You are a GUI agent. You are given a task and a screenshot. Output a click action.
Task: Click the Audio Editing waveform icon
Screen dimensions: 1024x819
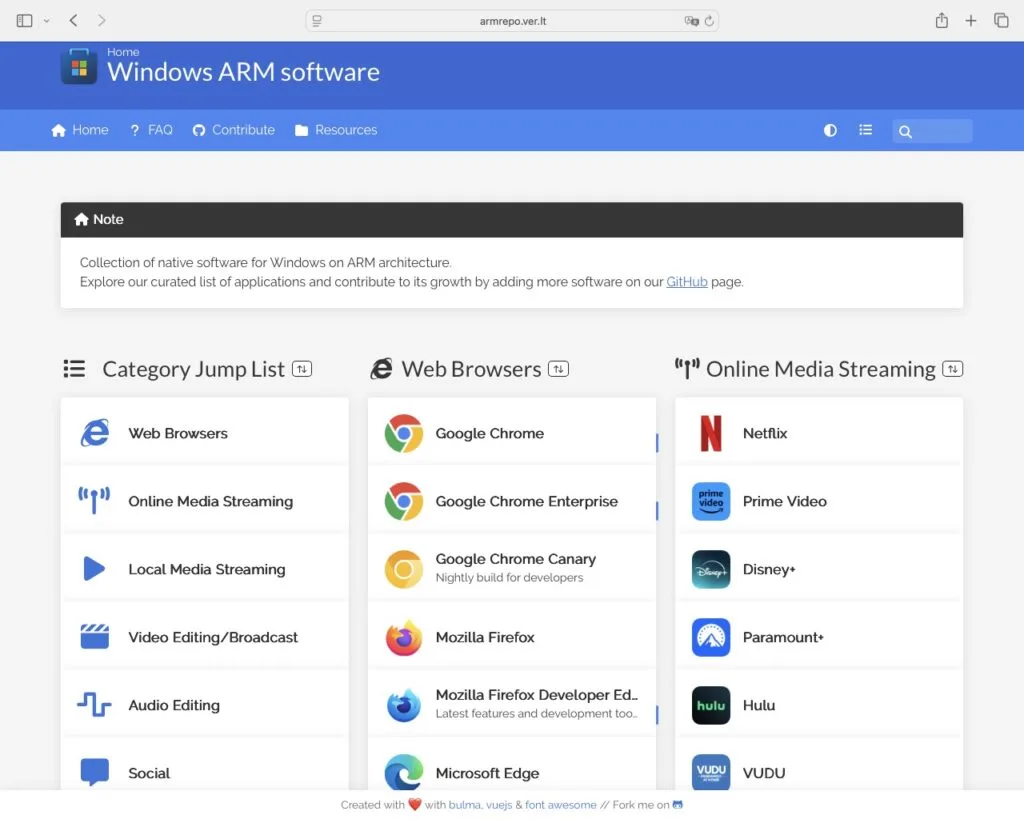coord(95,705)
